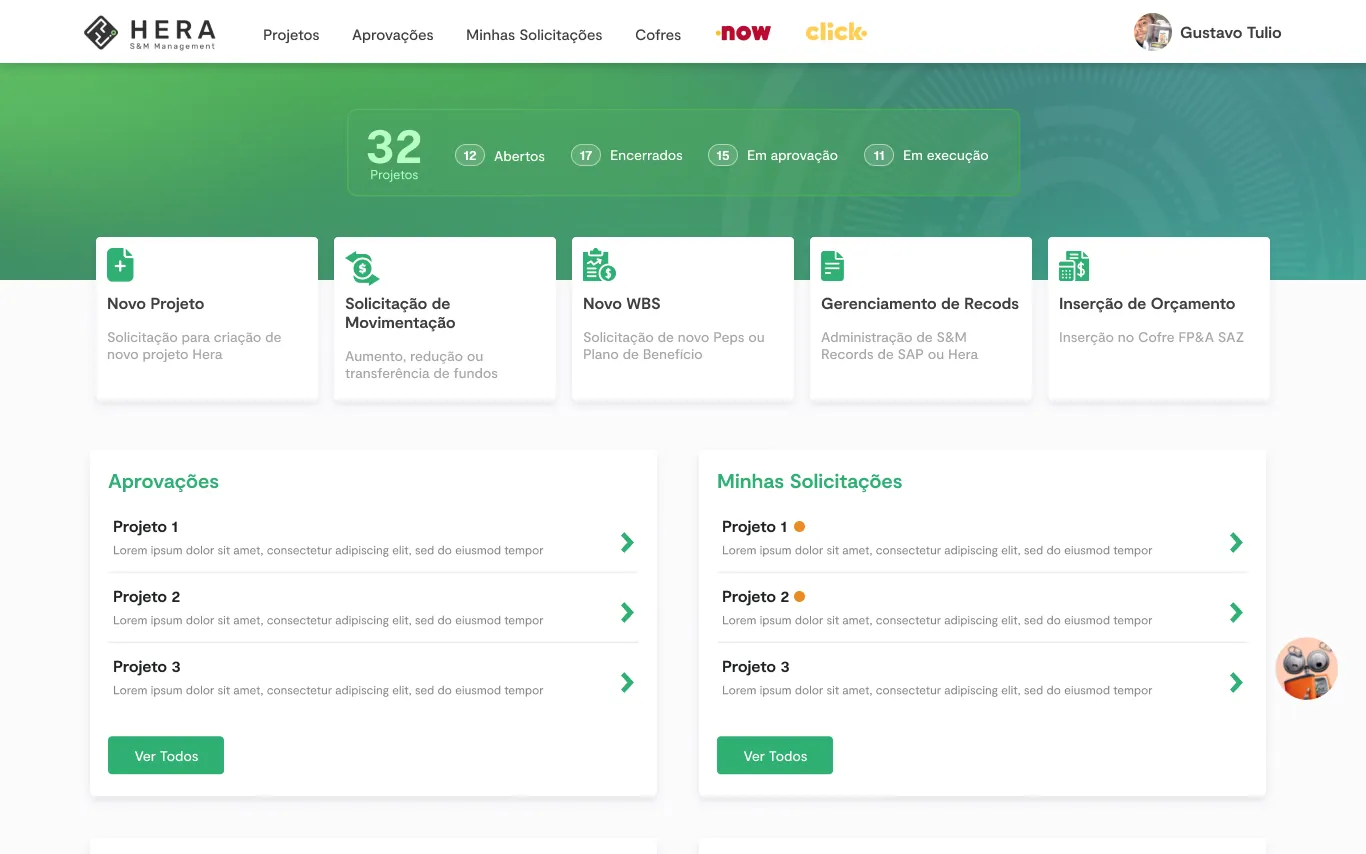This screenshot has height=854, width=1366.
Task: Filter by 12 Abertos projects
Action: pyautogui.click(x=500, y=156)
